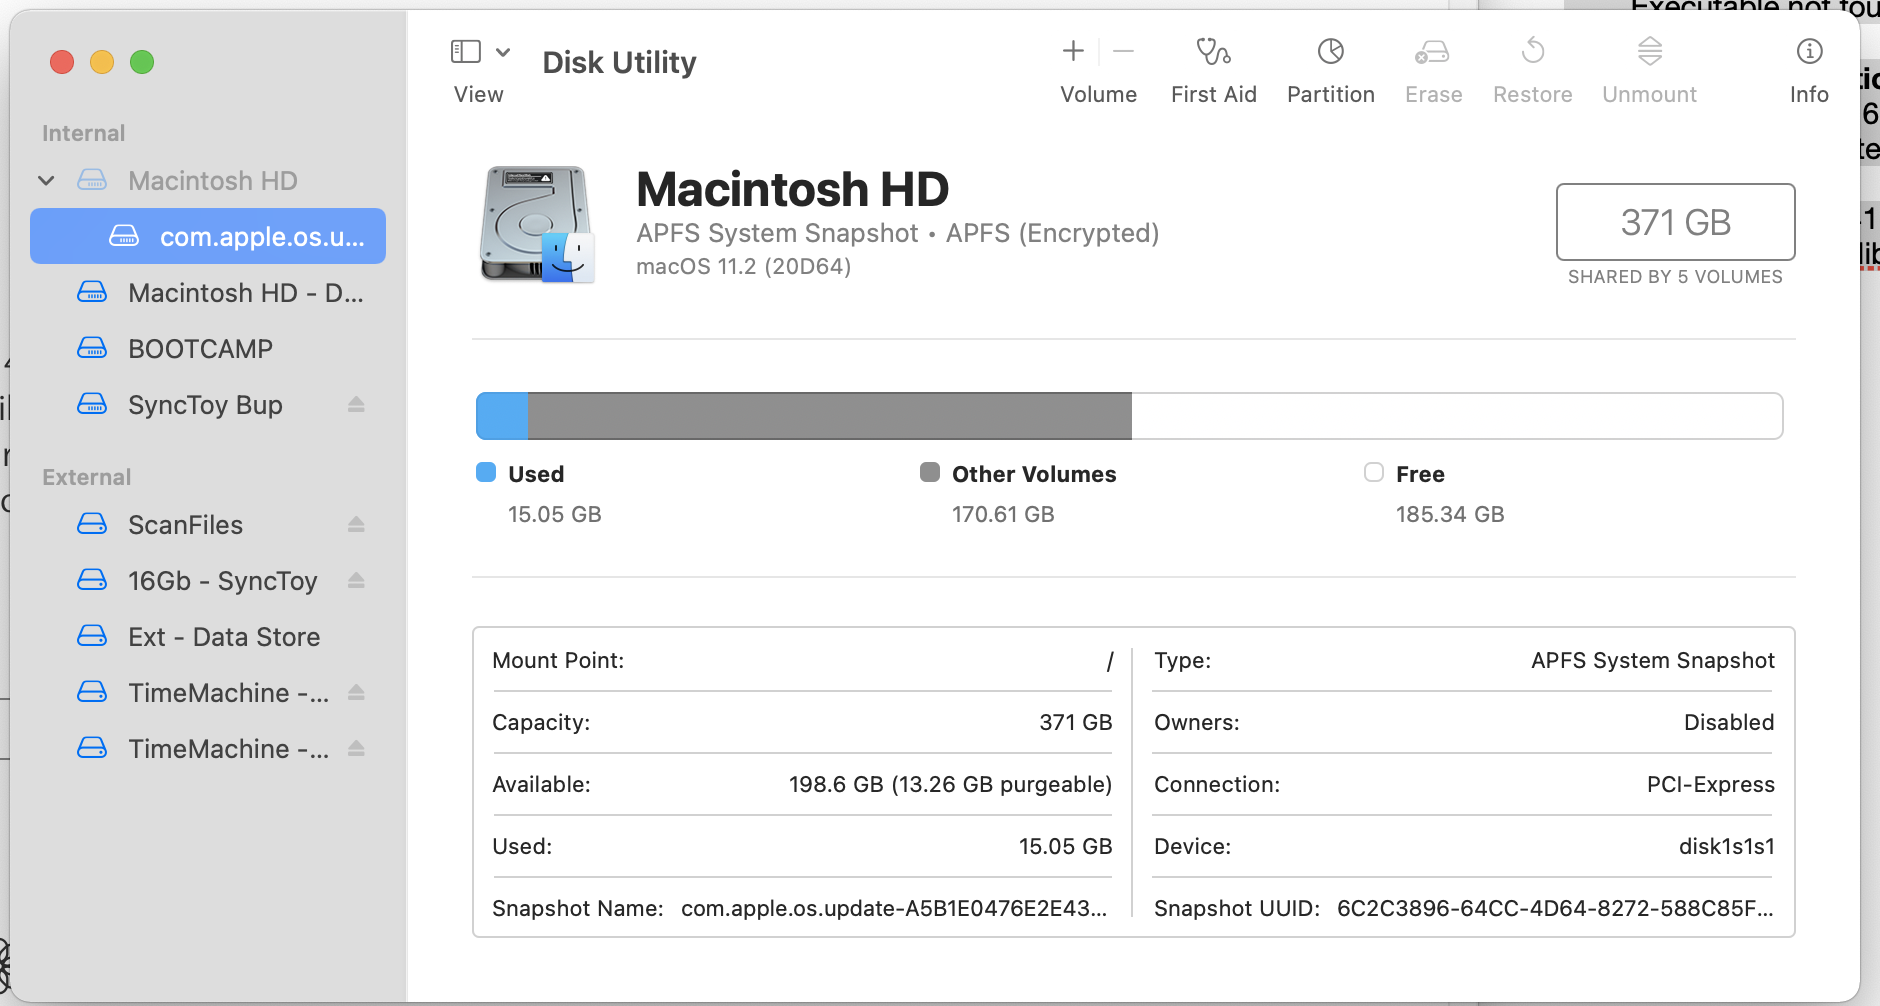Select the SyncToy Bup volume
This screenshot has width=1880, height=1006.
208,405
